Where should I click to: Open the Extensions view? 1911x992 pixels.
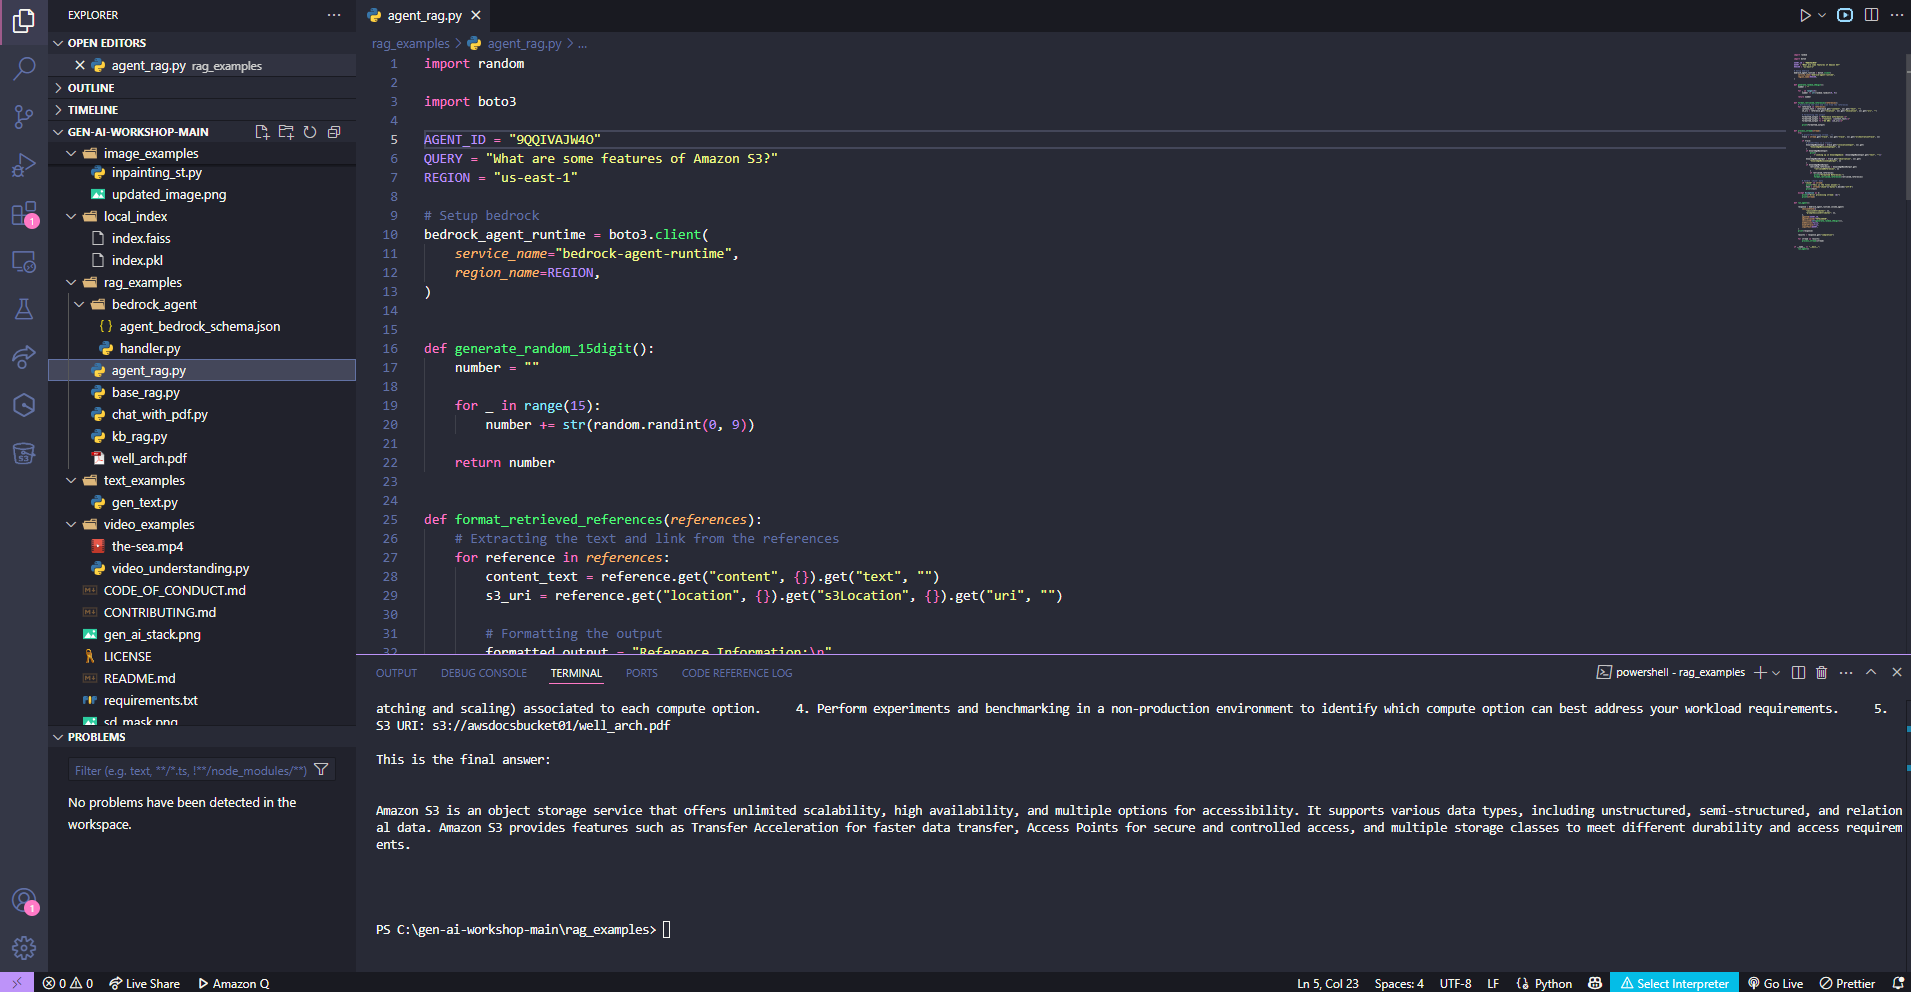point(24,214)
